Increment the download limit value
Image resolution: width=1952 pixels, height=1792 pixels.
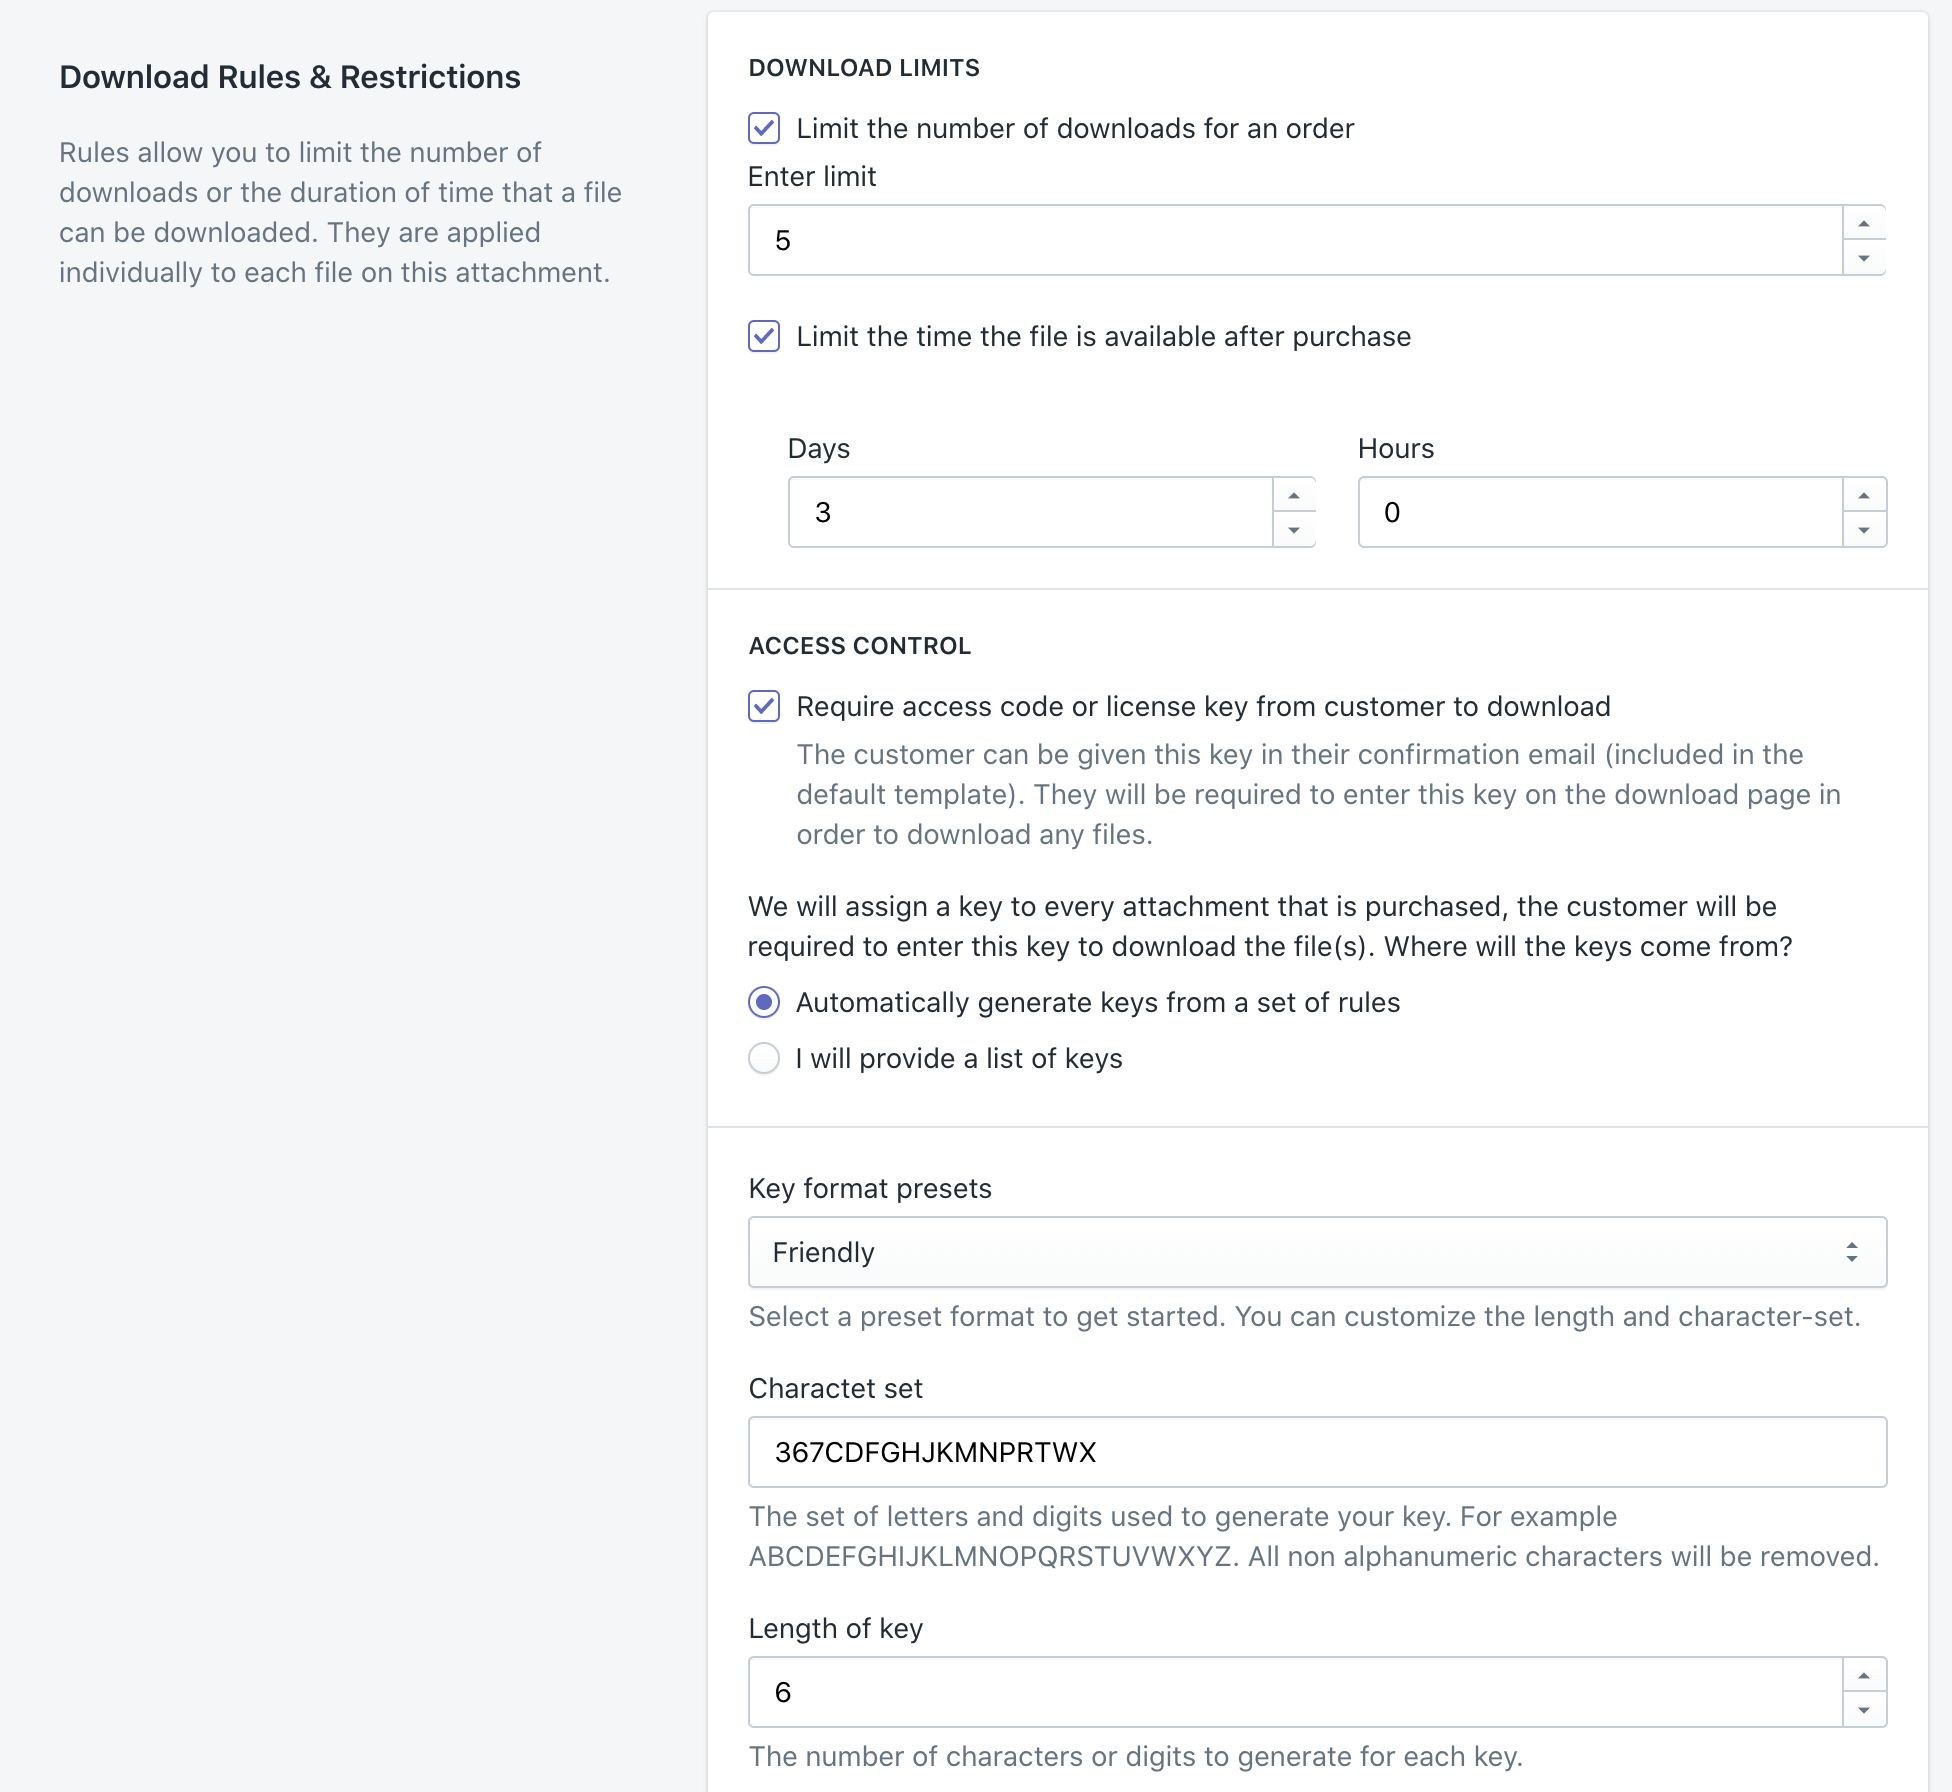point(1863,222)
